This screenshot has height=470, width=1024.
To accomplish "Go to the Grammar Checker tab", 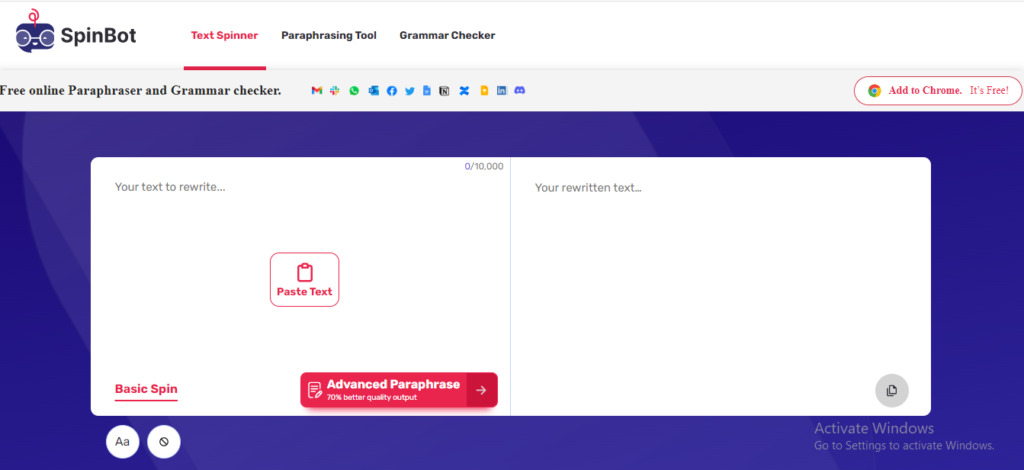I will pyautogui.click(x=447, y=35).
